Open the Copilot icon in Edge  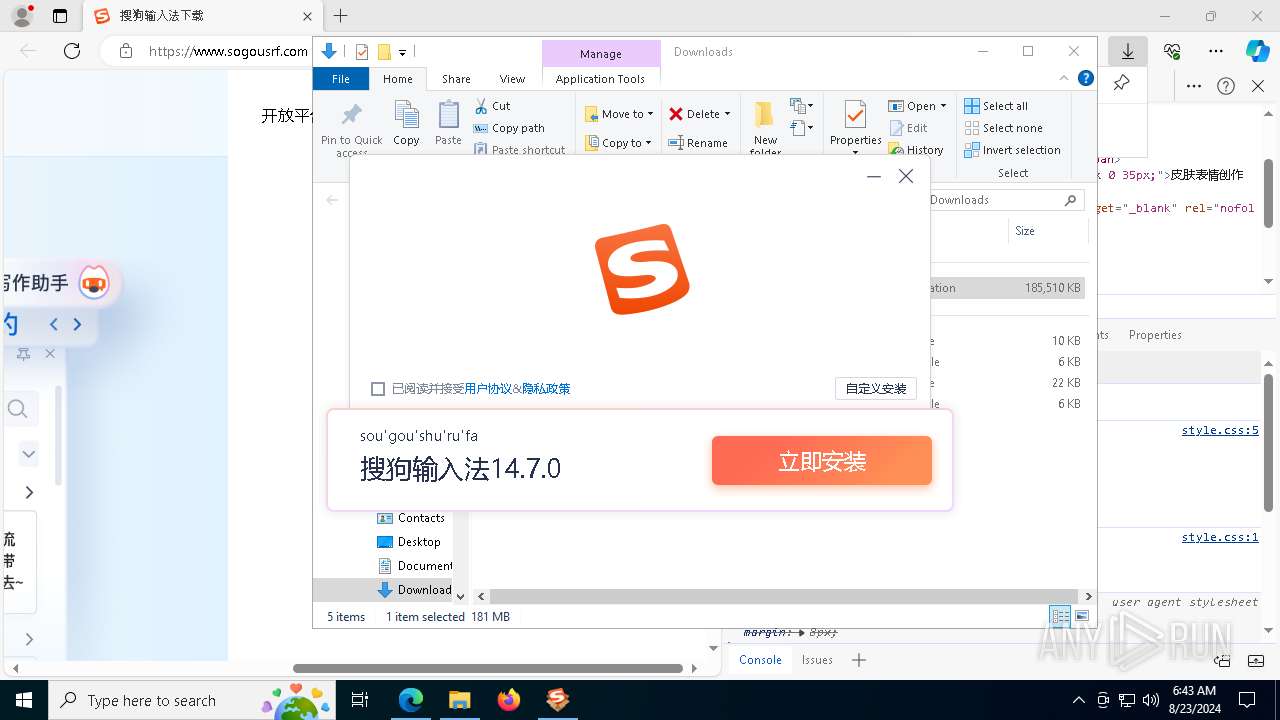(x=1257, y=51)
